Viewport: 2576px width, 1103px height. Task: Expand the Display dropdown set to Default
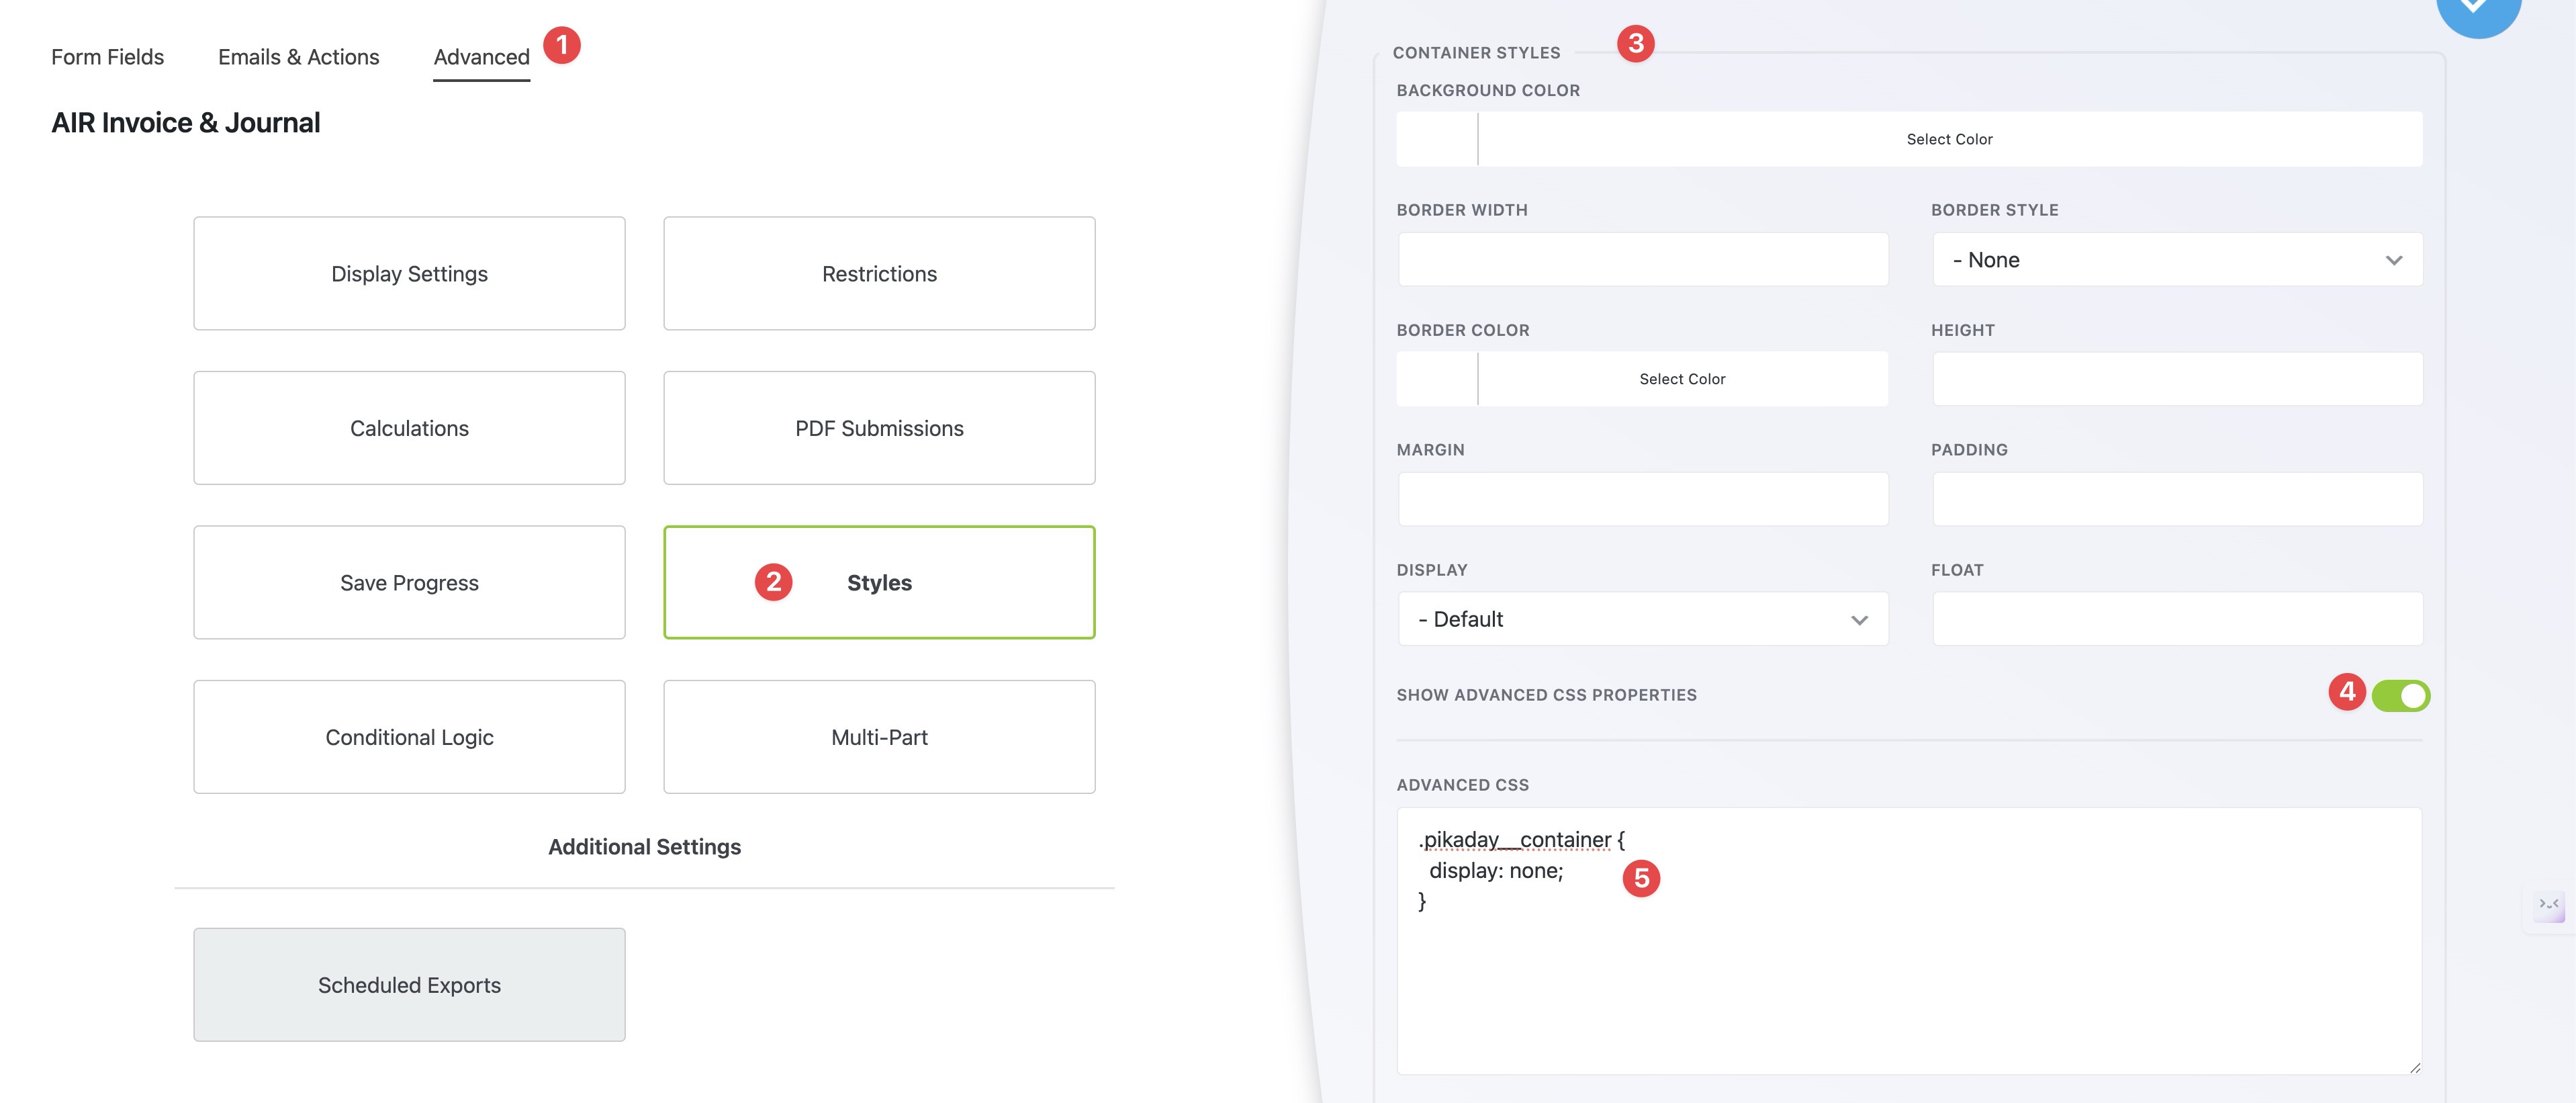click(x=1642, y=619)
